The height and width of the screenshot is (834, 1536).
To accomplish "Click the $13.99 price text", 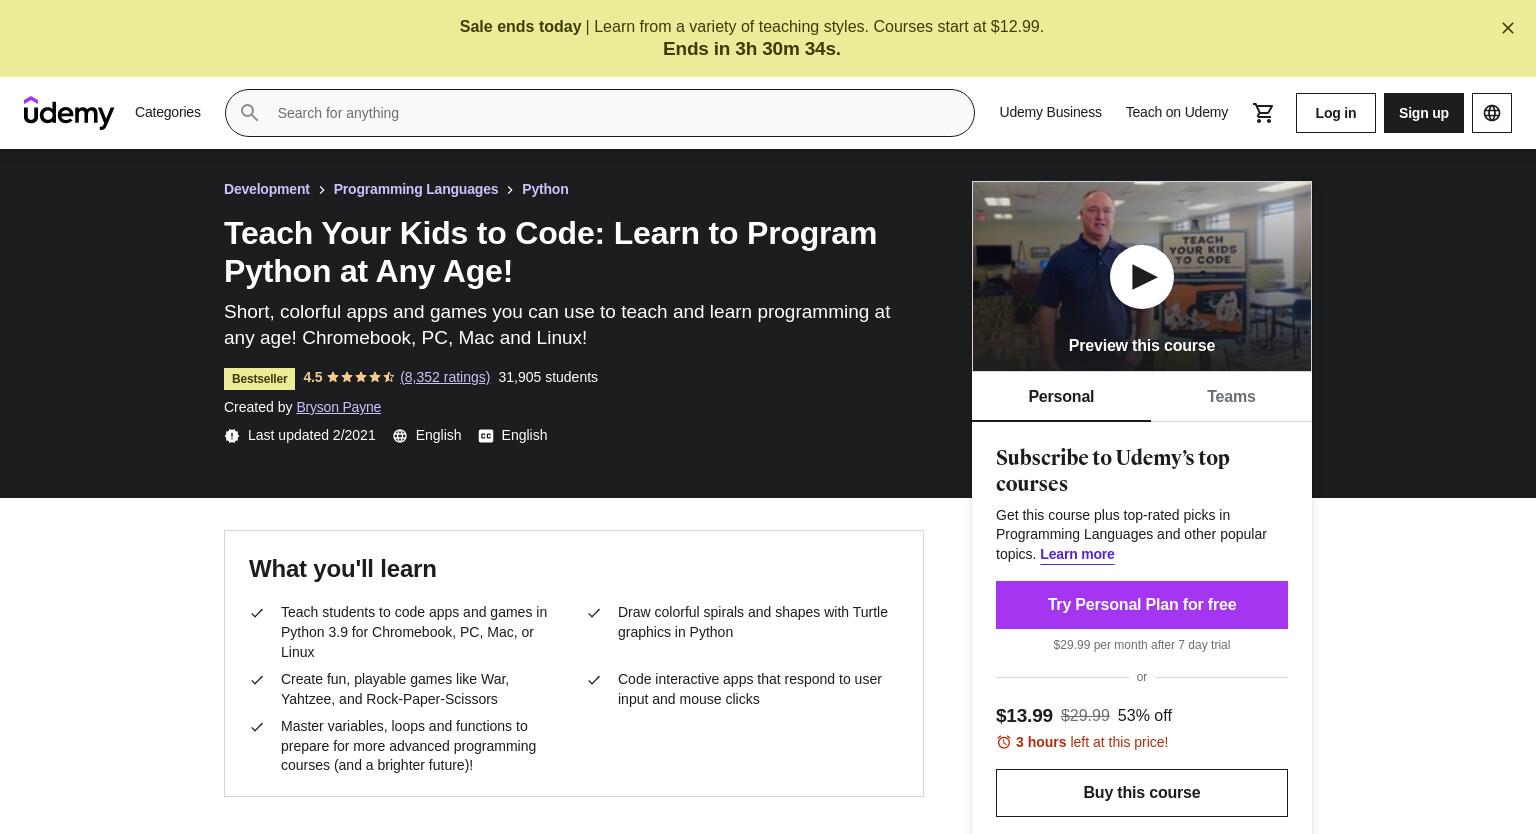I will tap(1024, 716).
